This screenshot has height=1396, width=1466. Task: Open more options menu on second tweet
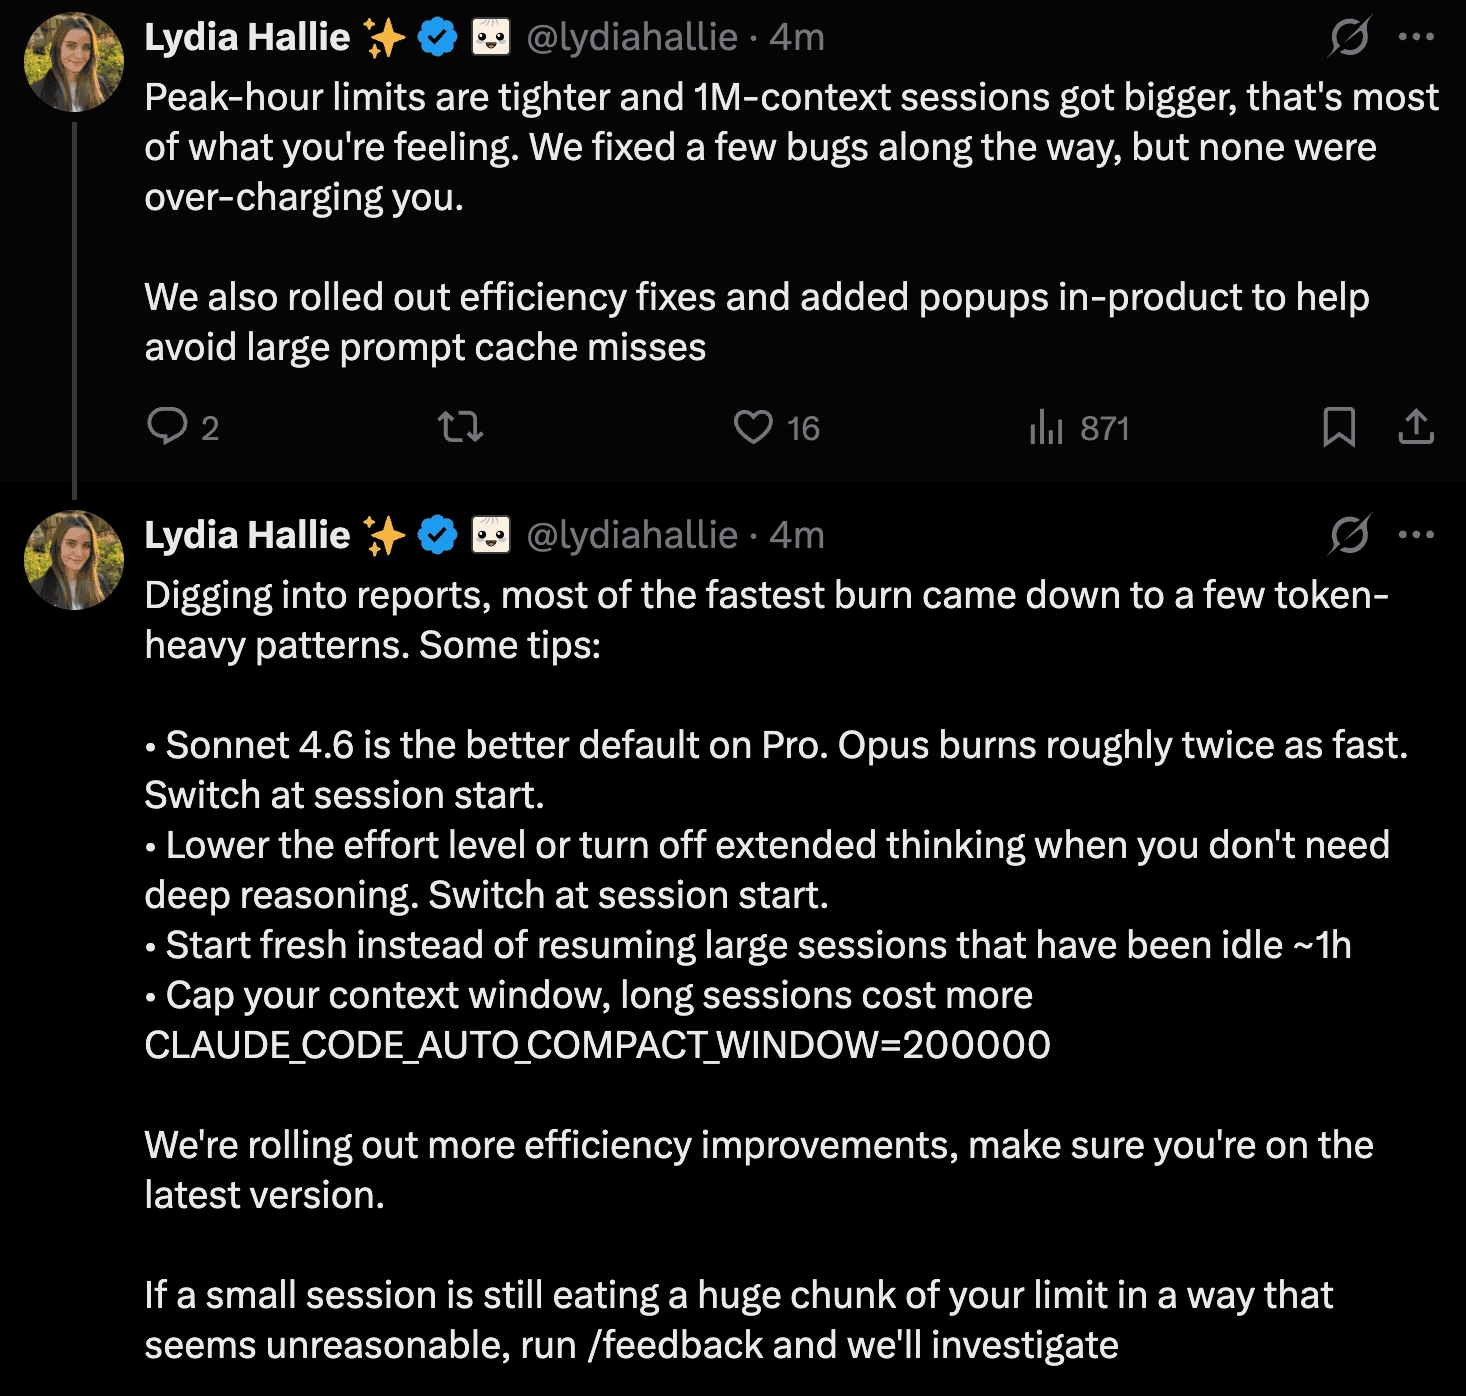click(x=1416, y=535)
